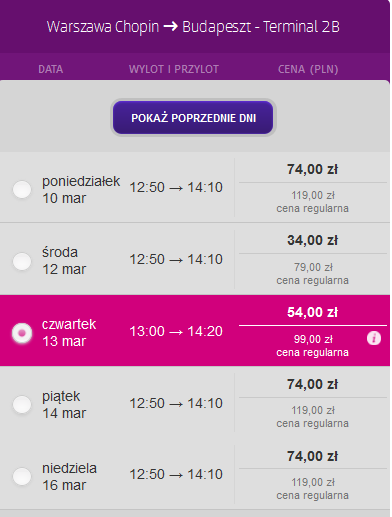The image size is (392, 517).
Task: Click the 13:00 → 14:20 flight time
Action: [176, 331]
